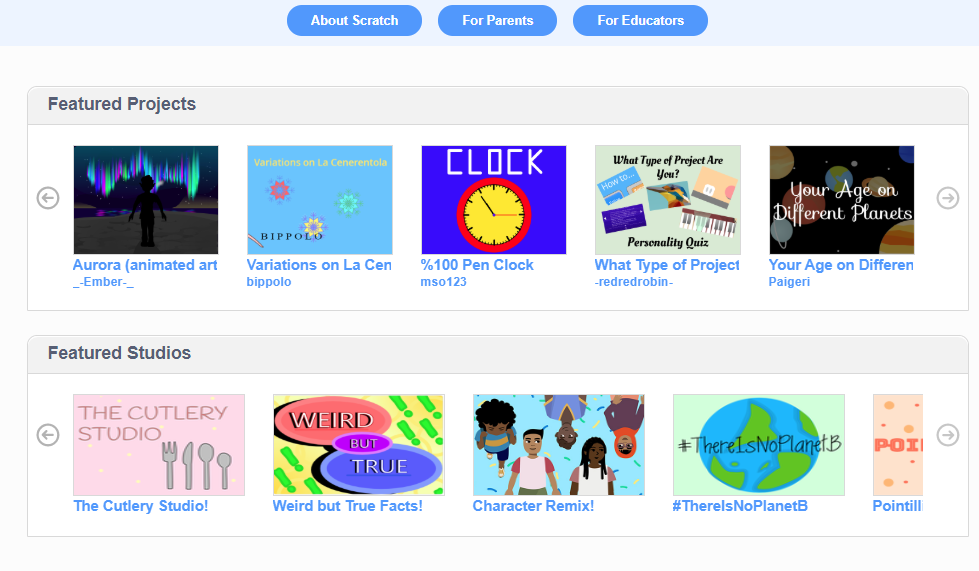
Task: Open Your Age on Different Planets thumbnail
Action: pyautogui.click(x=842, y=200)
